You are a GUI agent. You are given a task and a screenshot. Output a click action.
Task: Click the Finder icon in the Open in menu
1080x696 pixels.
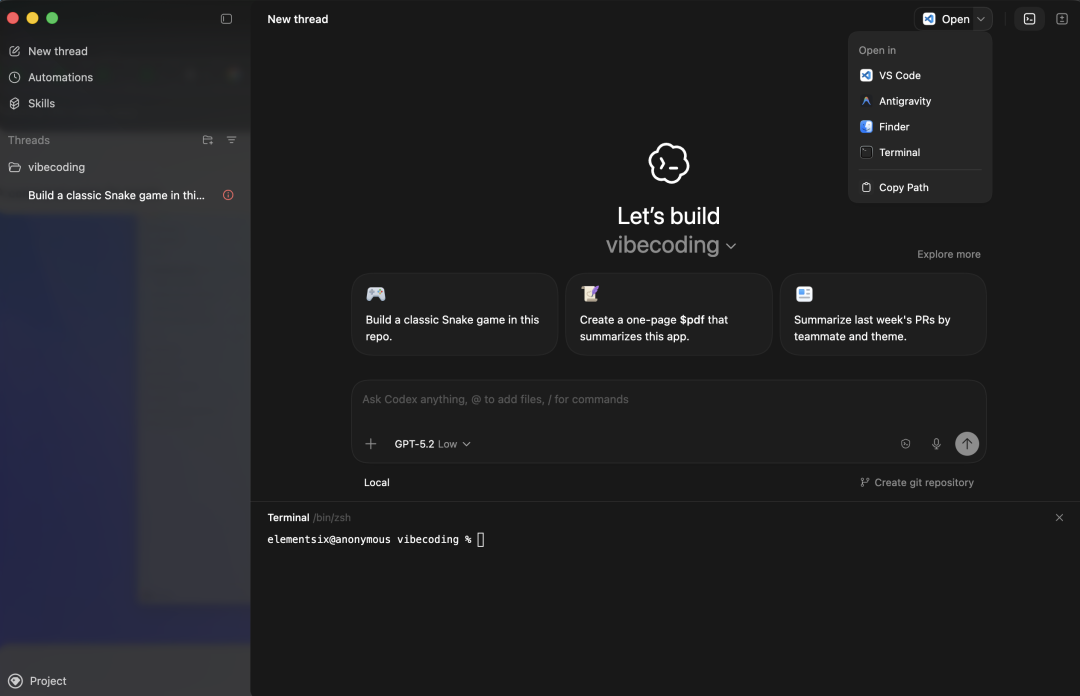[866, 127]
